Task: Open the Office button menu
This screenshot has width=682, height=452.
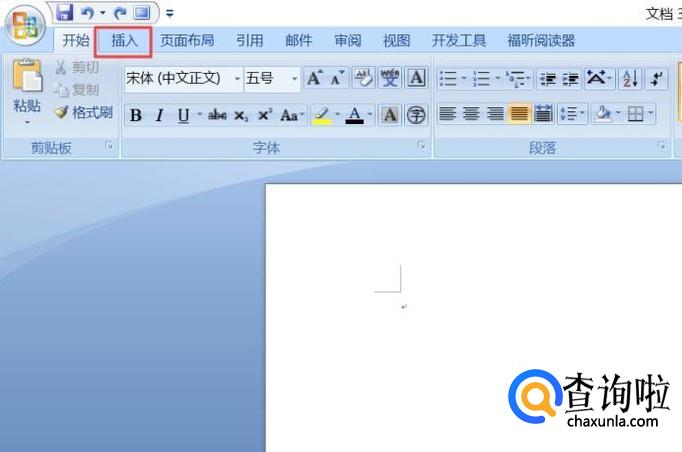Action: (25, 26)
